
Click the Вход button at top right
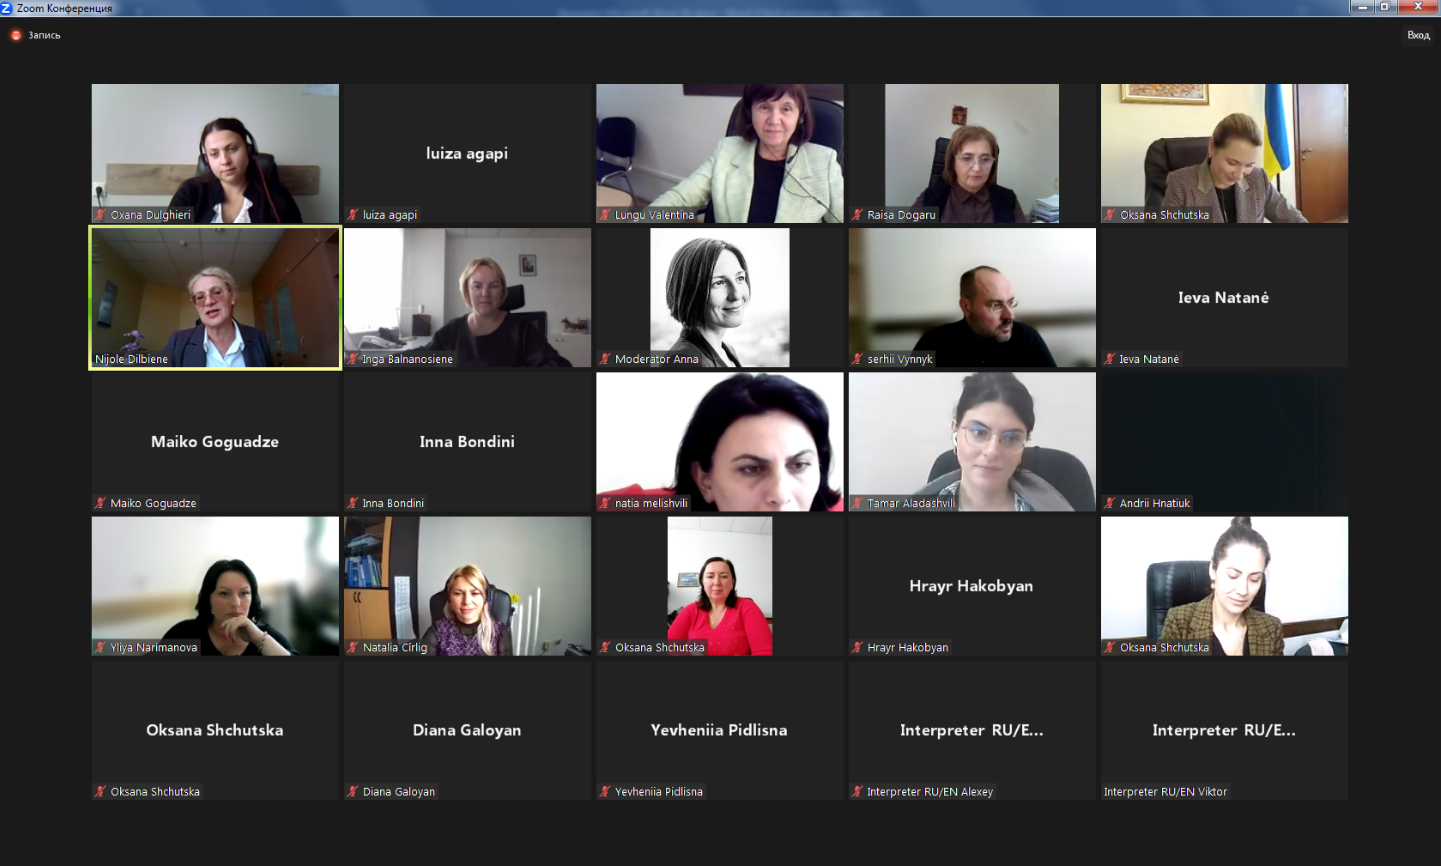[x=1418, y=35]
